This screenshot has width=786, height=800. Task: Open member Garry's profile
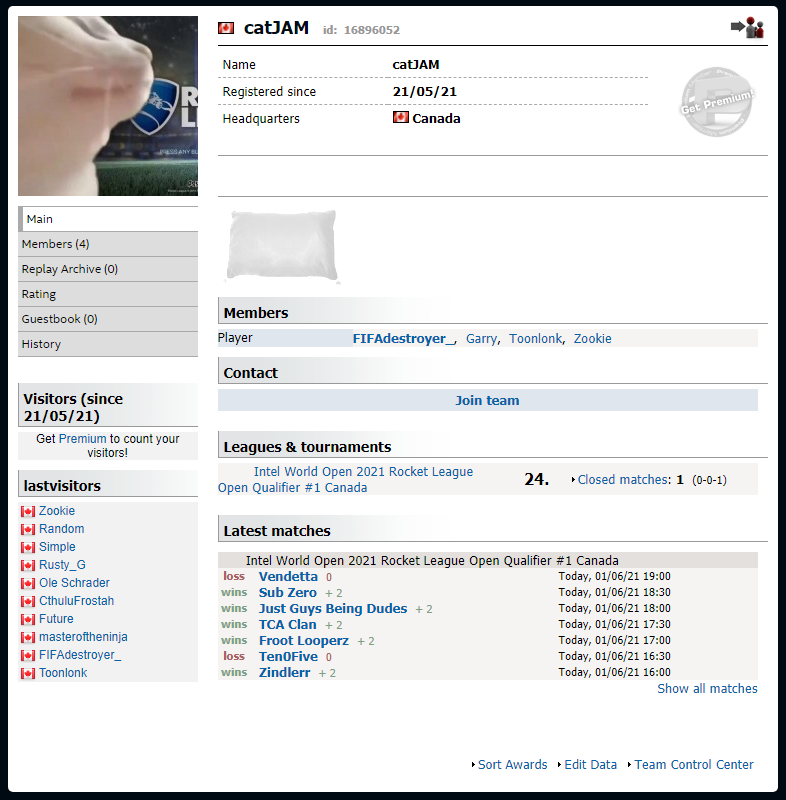481,338
